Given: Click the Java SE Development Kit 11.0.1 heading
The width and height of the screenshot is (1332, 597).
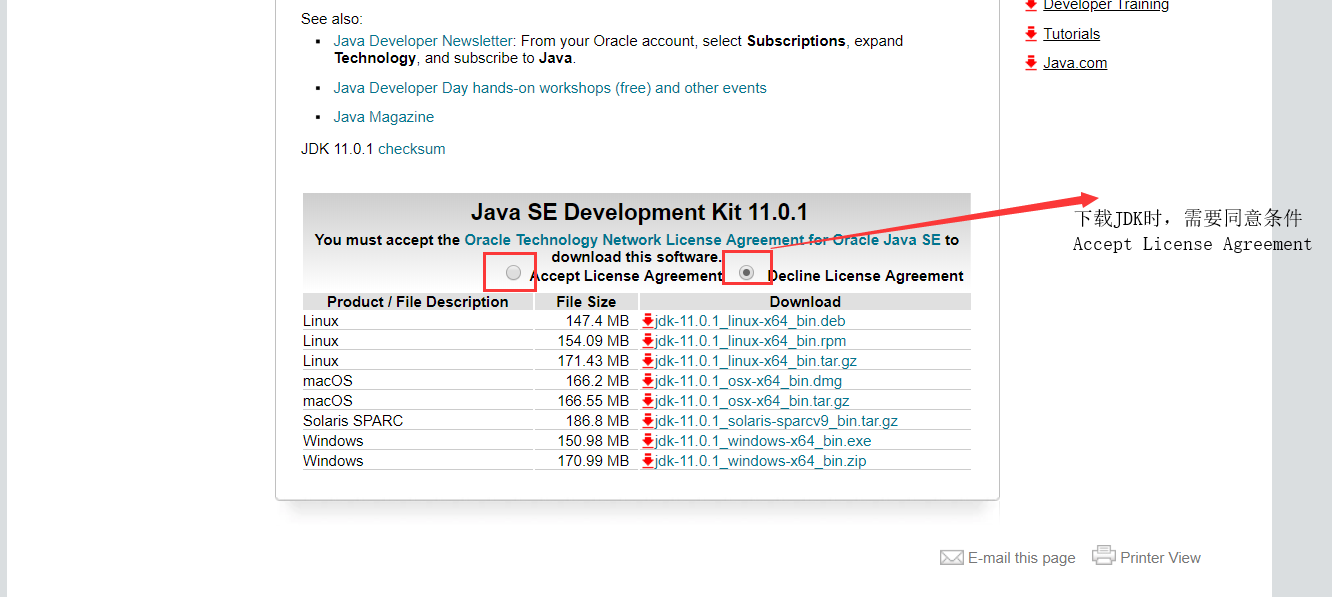Looking at the screenshot, I should pos(639,212).
